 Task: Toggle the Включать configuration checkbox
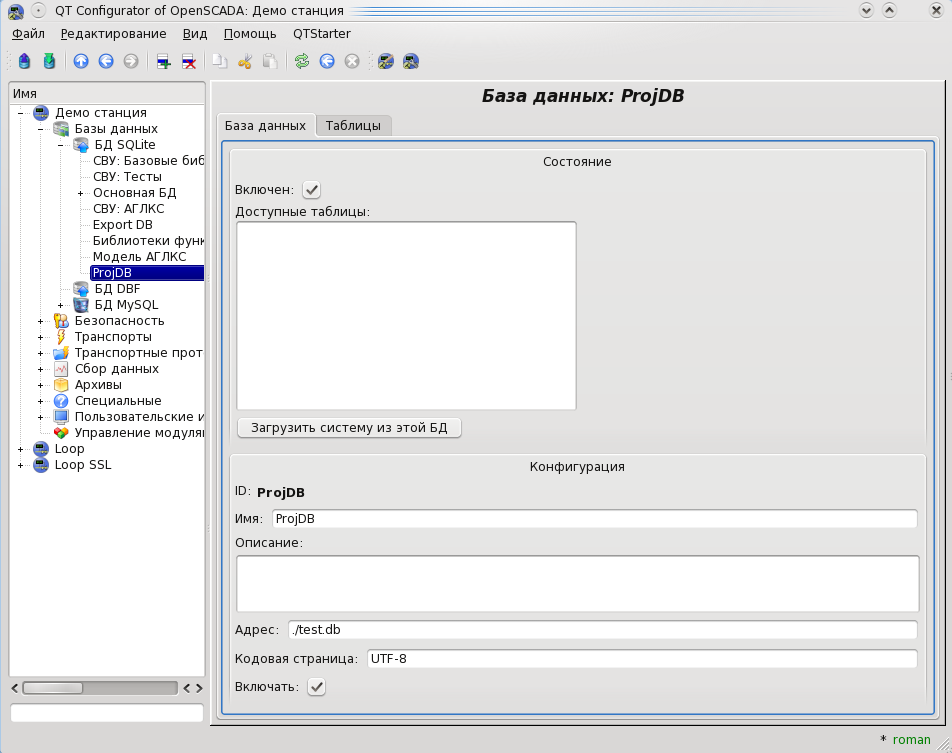click(x=316, y=687)
